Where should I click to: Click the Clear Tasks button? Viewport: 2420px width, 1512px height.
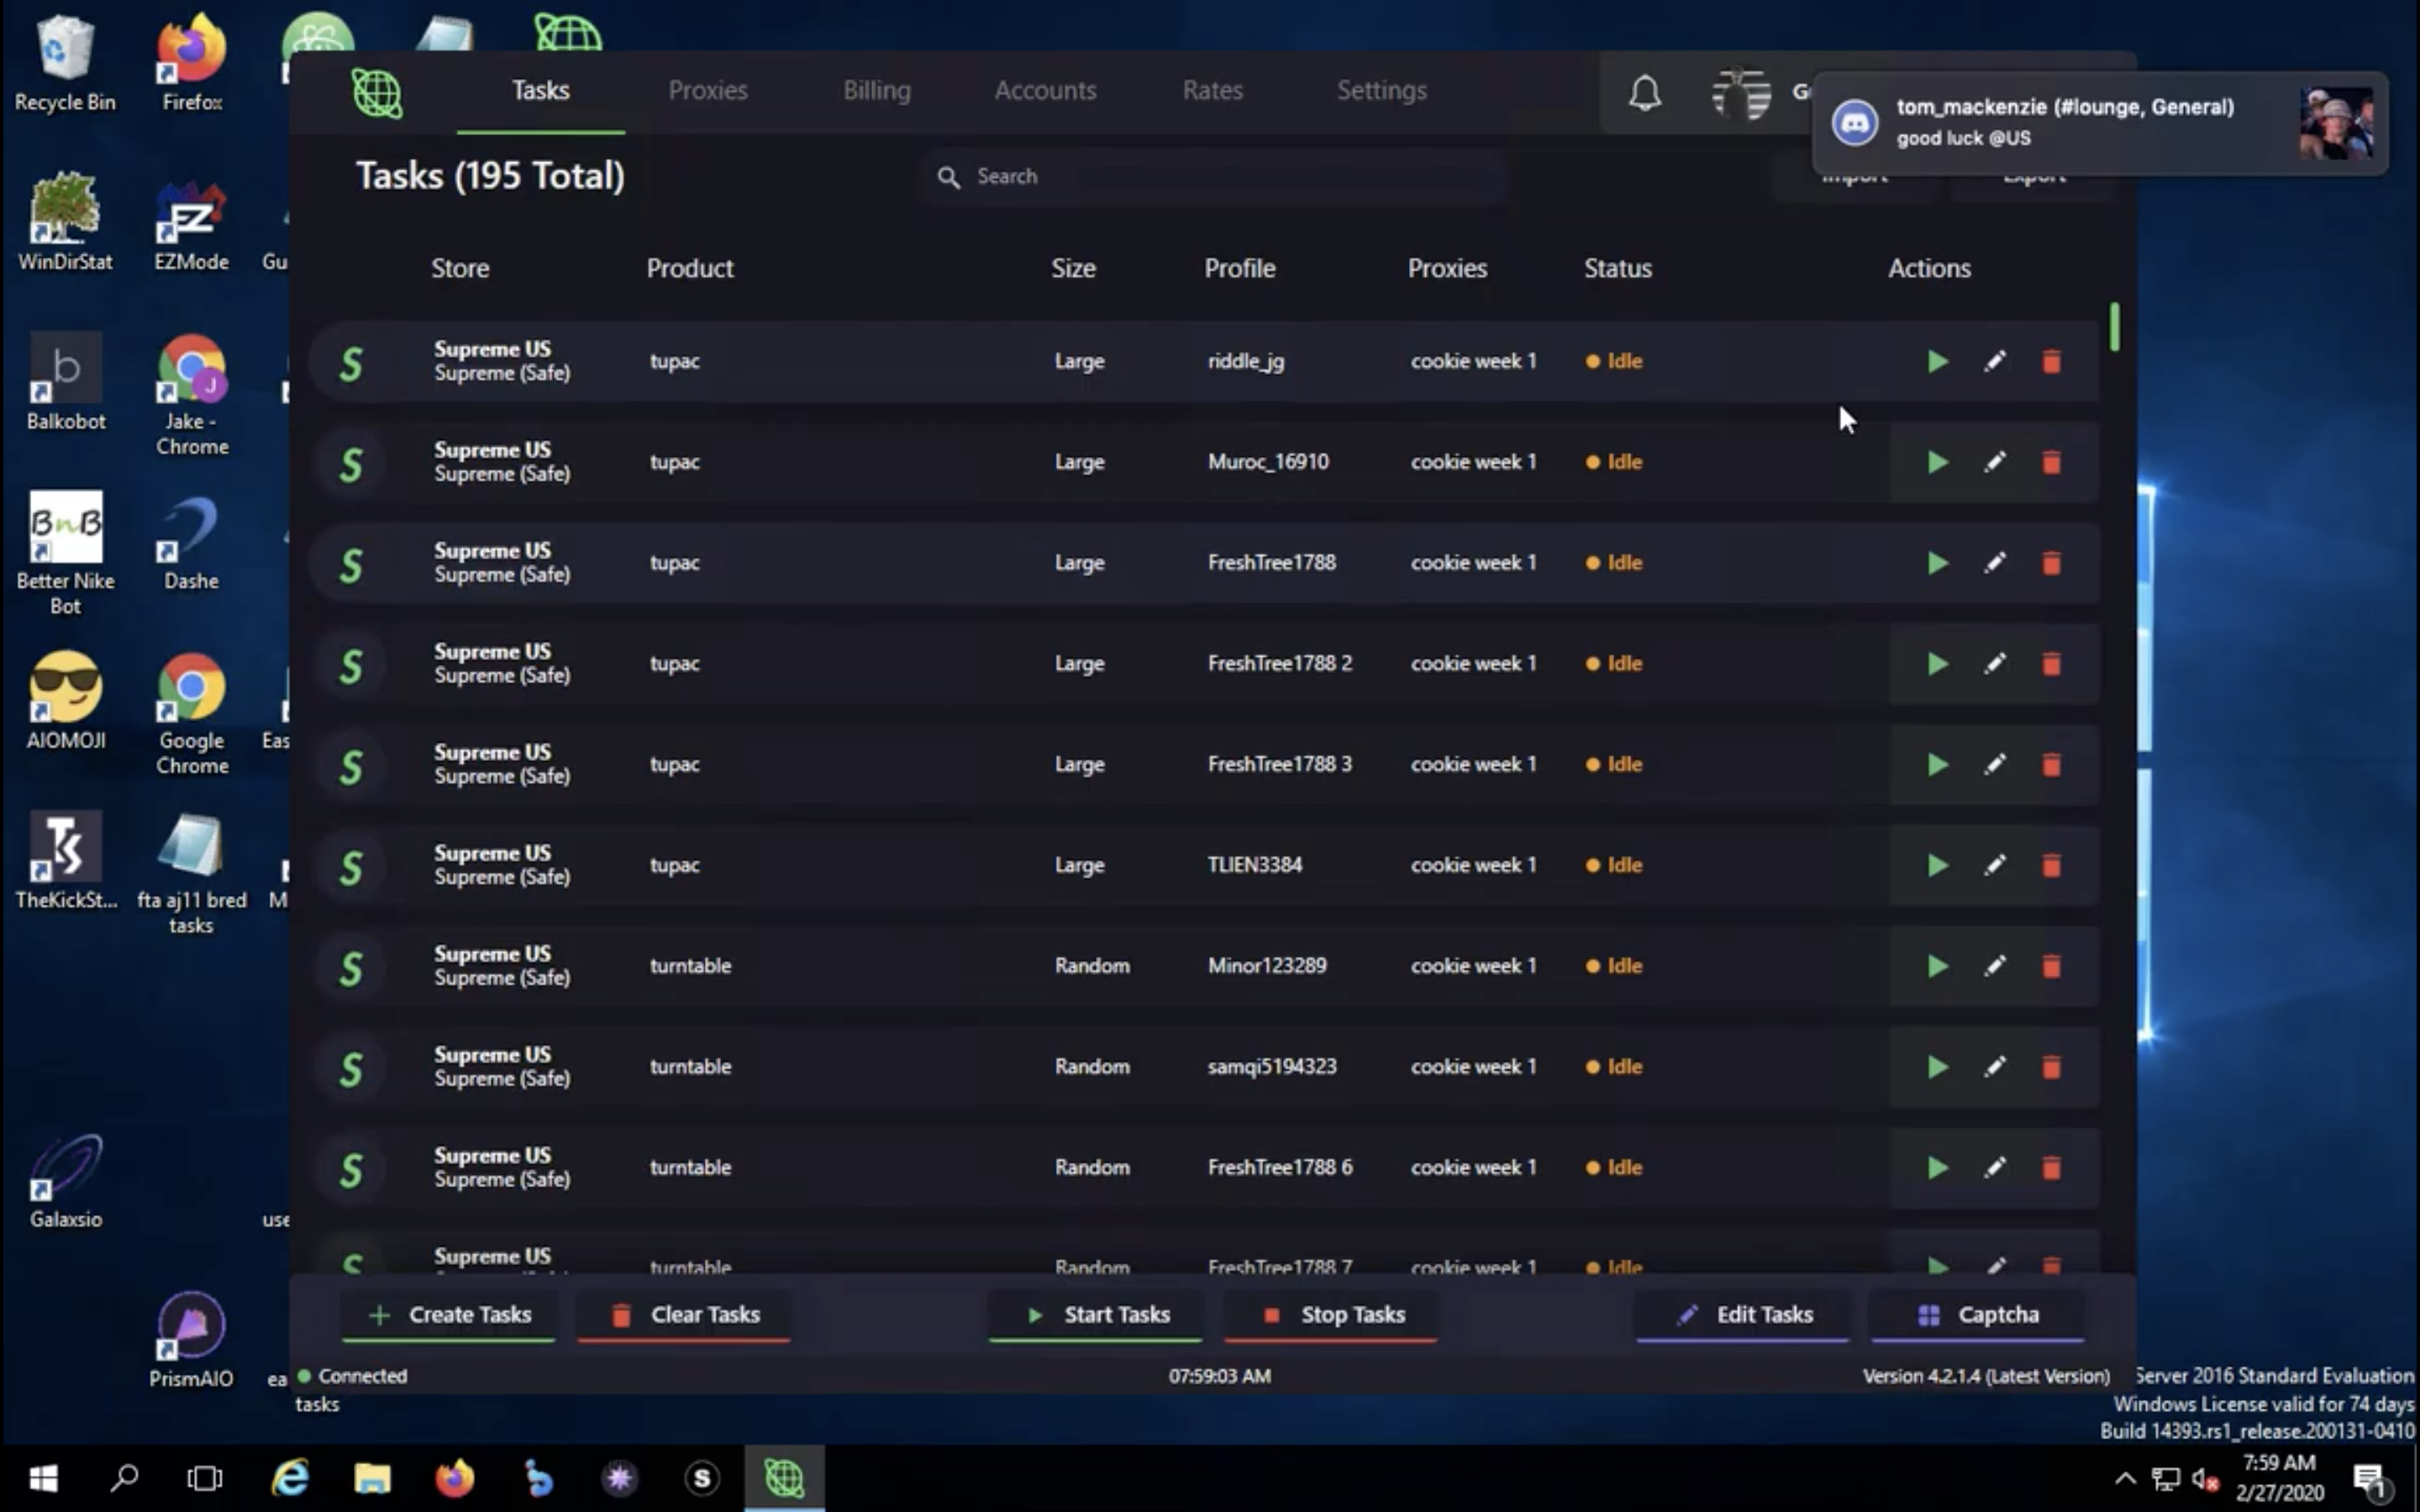(x=684, y=1315)
